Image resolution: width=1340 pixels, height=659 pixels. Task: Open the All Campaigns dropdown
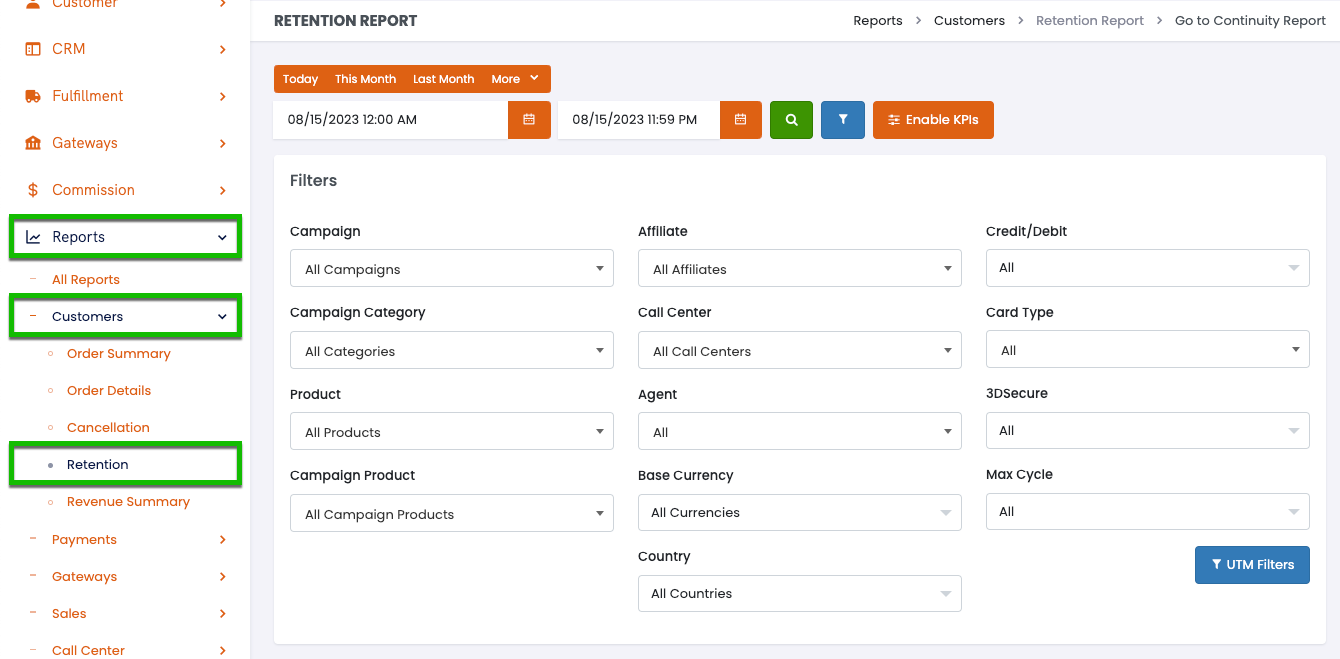tap(451, 269)
